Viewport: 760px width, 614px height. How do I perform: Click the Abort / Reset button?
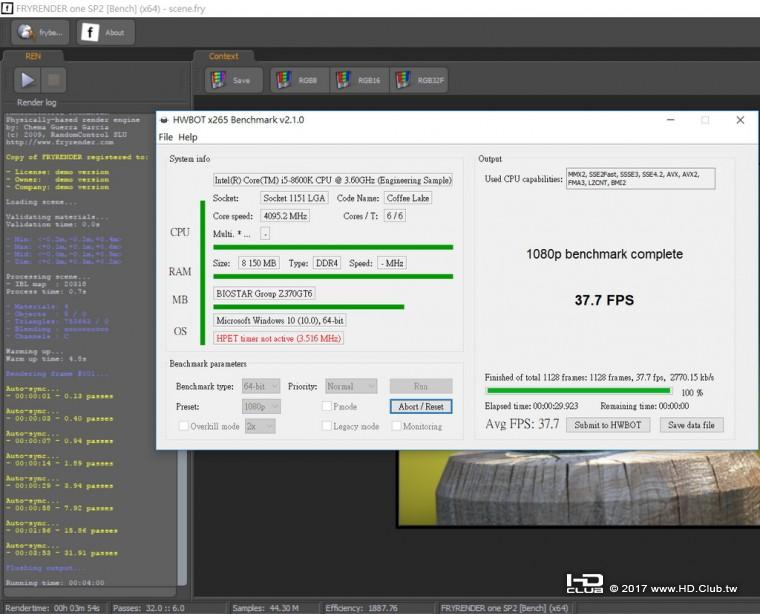tap(420, 406)
